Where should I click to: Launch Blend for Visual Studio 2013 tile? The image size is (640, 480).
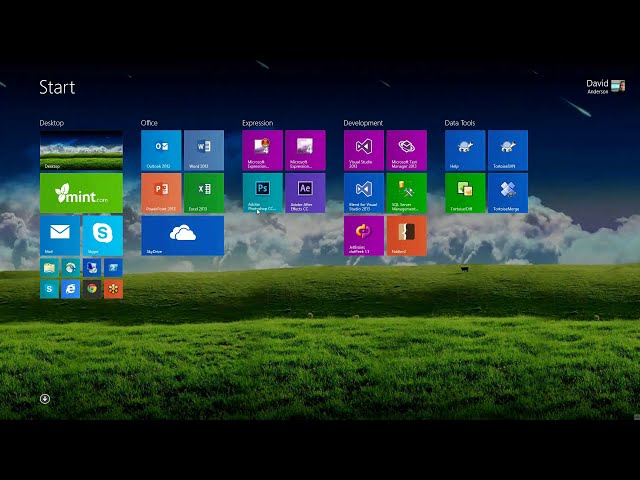(364, 193)
